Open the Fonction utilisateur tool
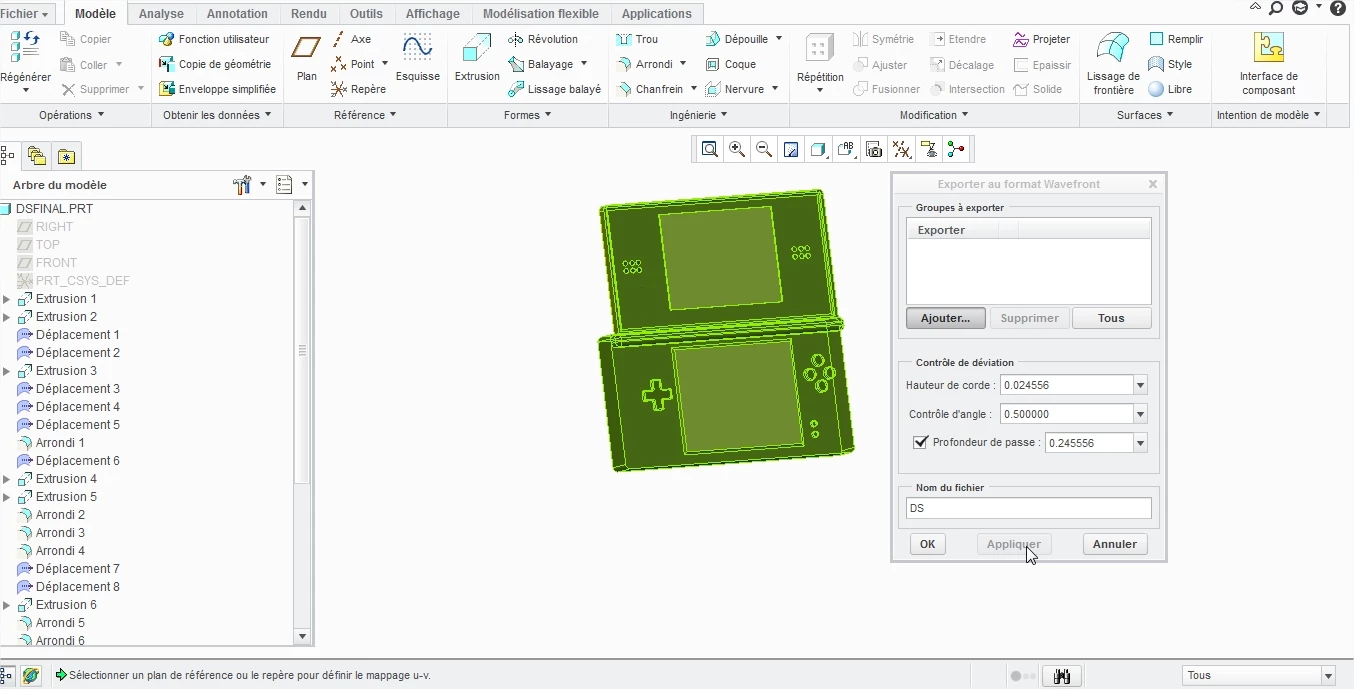 214,39
